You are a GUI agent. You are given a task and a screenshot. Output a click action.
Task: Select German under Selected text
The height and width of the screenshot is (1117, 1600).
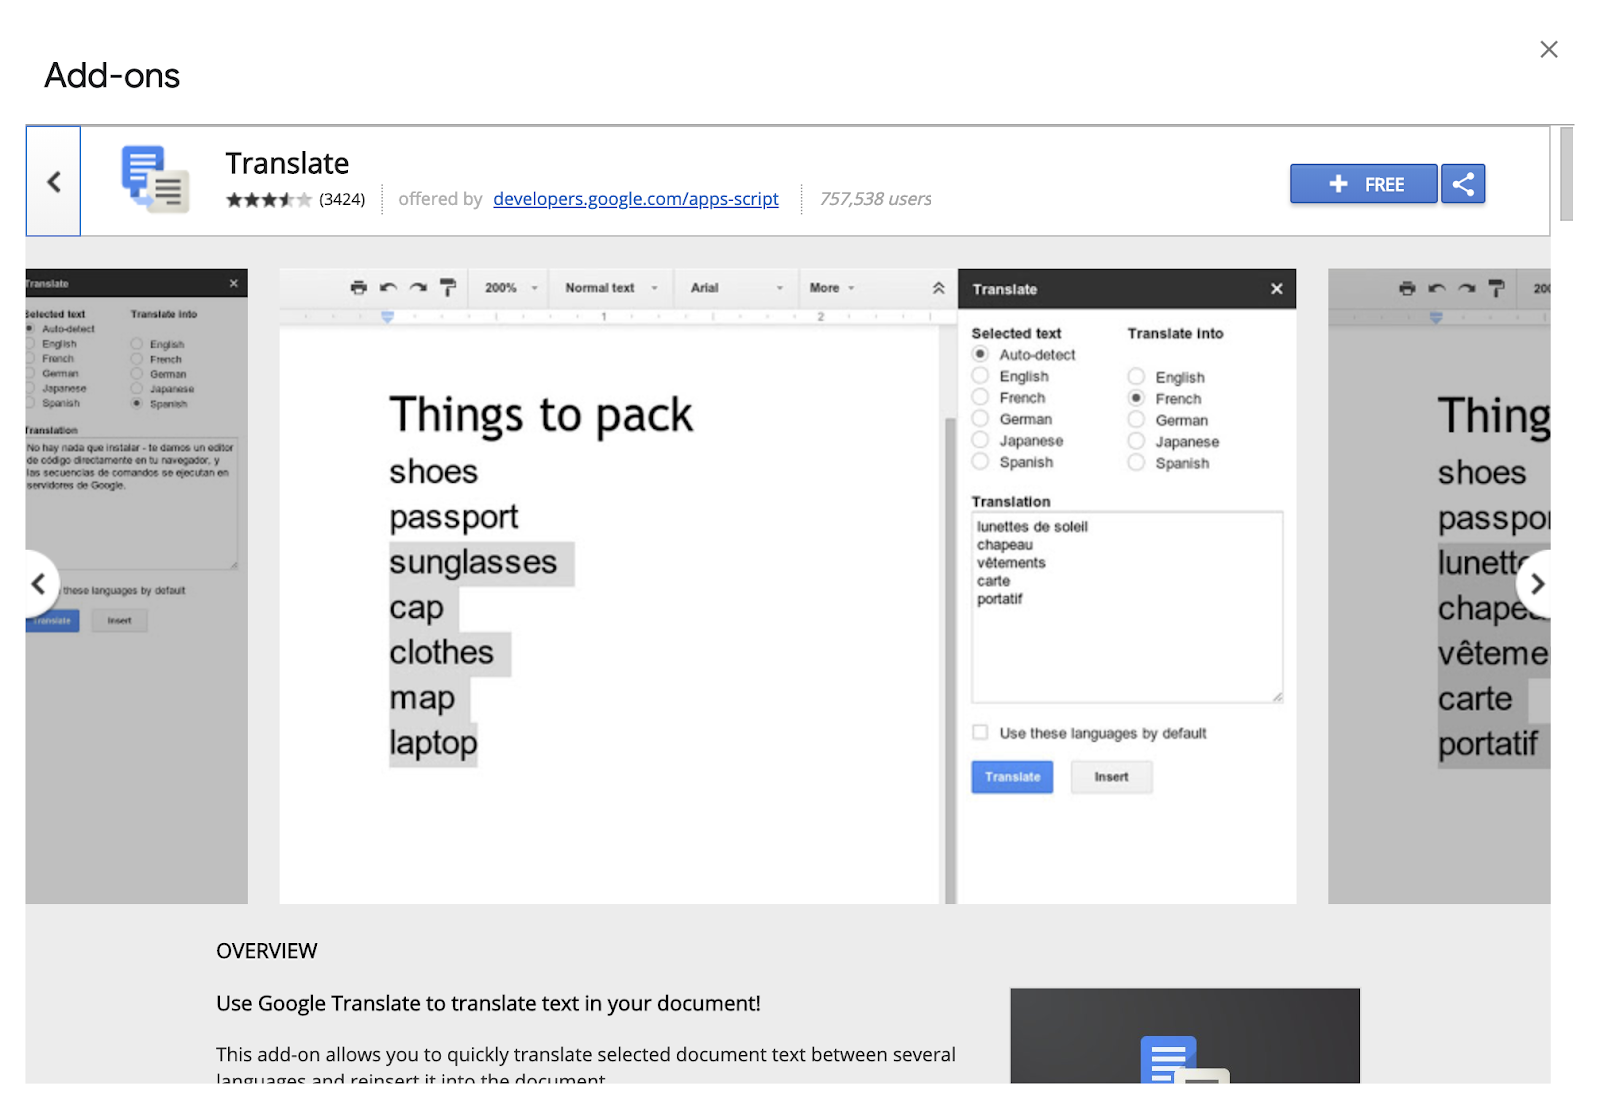pyautogui.click(x=981, y=419)
